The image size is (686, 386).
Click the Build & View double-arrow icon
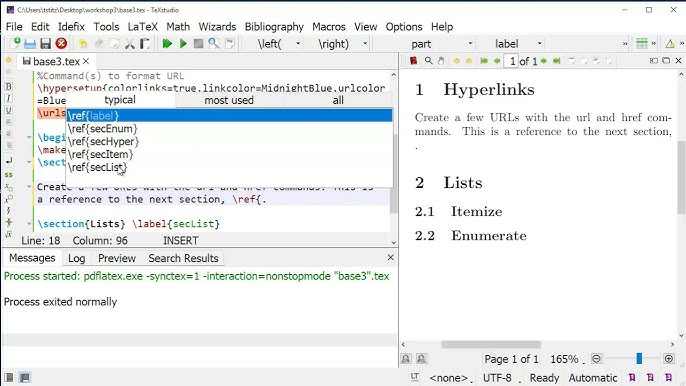167,44
